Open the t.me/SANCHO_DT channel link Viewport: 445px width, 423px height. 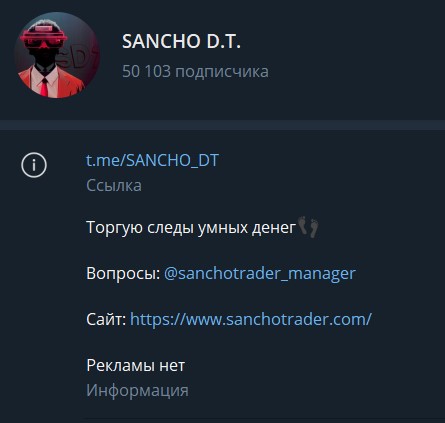pos(152,160)
